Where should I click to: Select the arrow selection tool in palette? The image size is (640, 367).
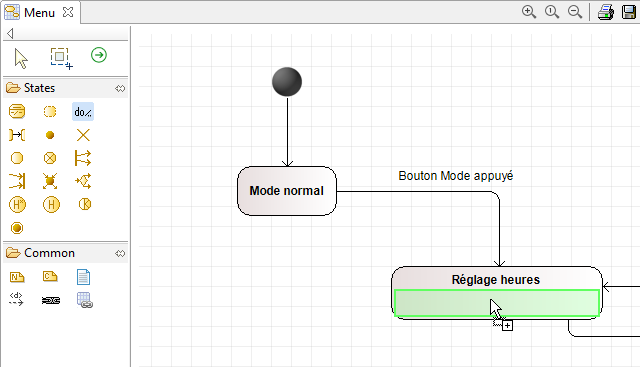pos(20,58)
